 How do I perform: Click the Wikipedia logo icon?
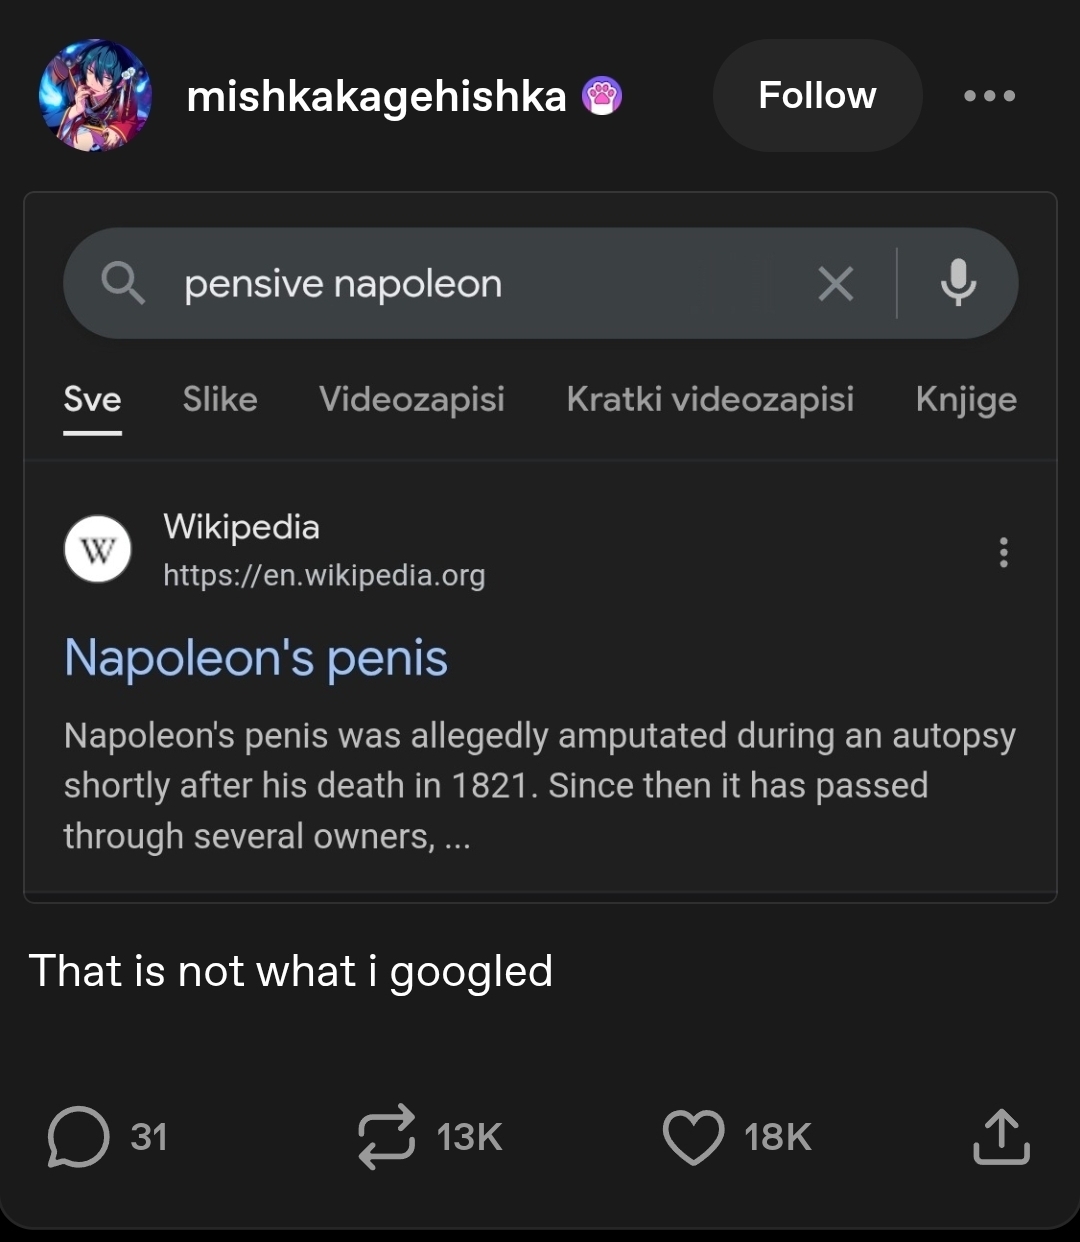(x=97, y=550)
